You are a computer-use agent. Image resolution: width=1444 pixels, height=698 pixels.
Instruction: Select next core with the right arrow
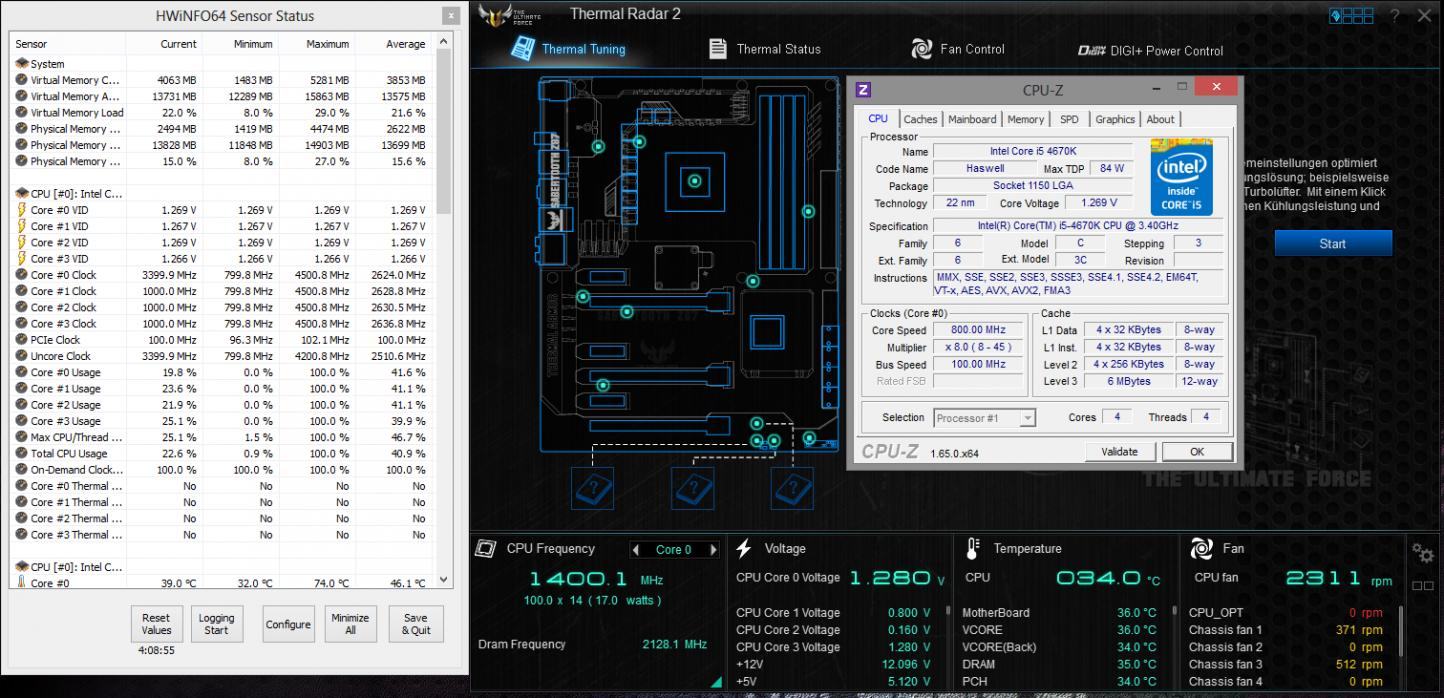713,549
